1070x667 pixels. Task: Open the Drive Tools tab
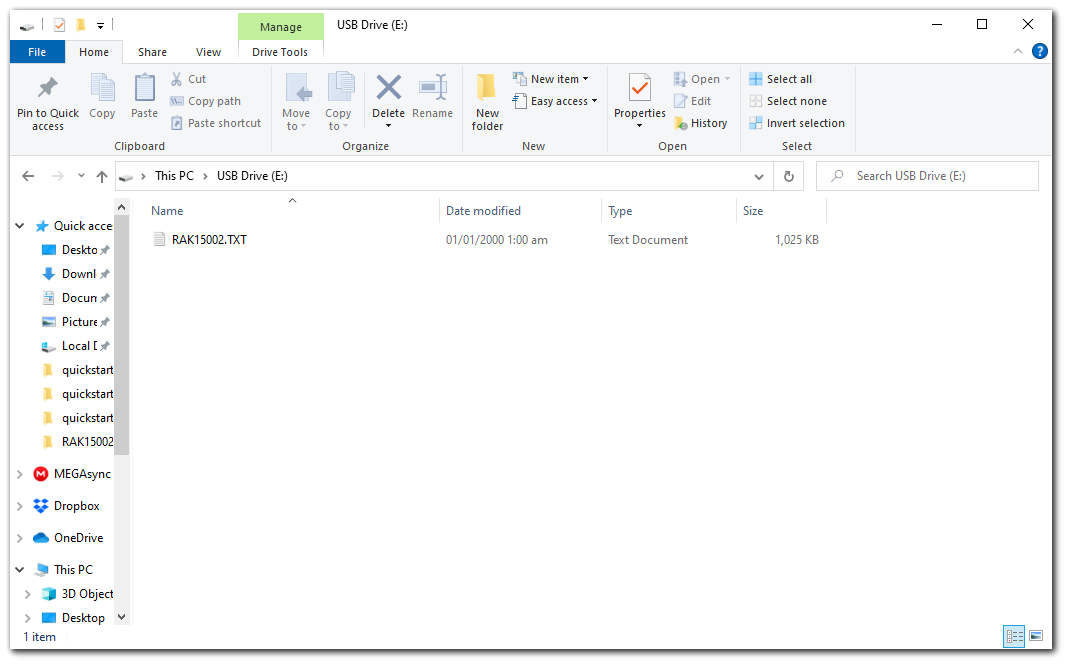[x=280, y=52]
